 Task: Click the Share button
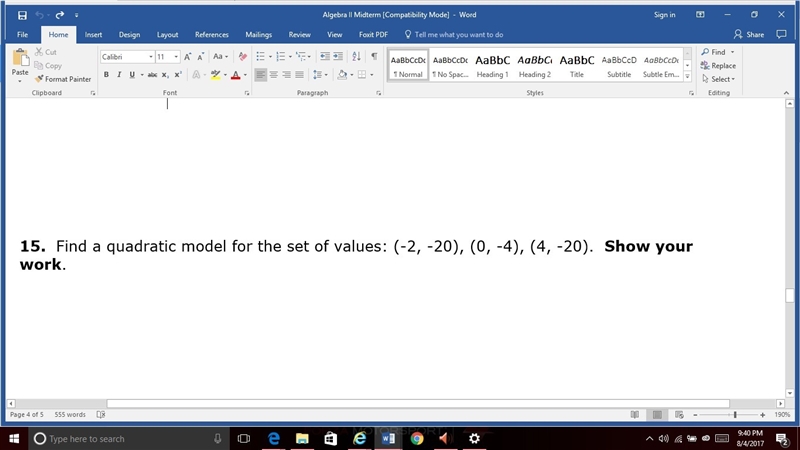749,35
